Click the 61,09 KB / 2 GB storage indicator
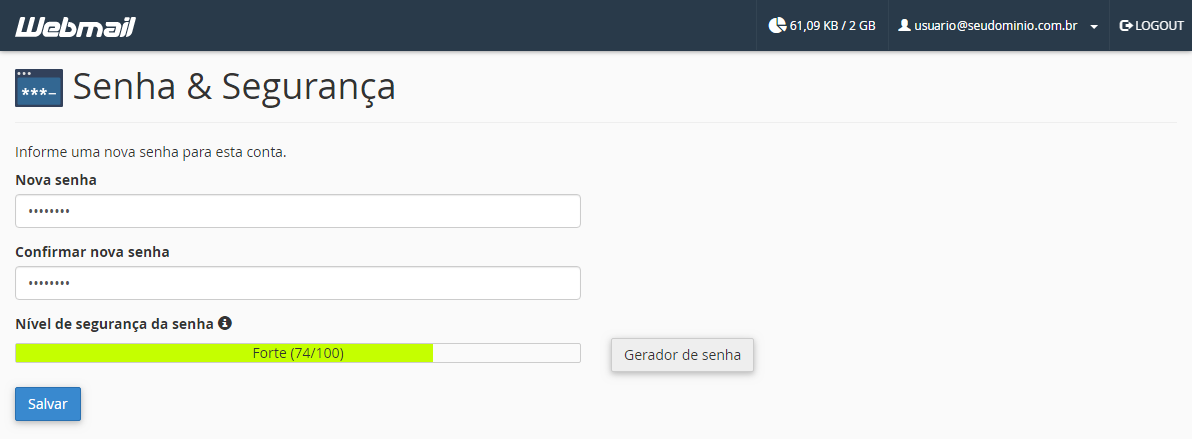Image resolution: width=1192 pixels, height=439 pixels. point(822,25)
